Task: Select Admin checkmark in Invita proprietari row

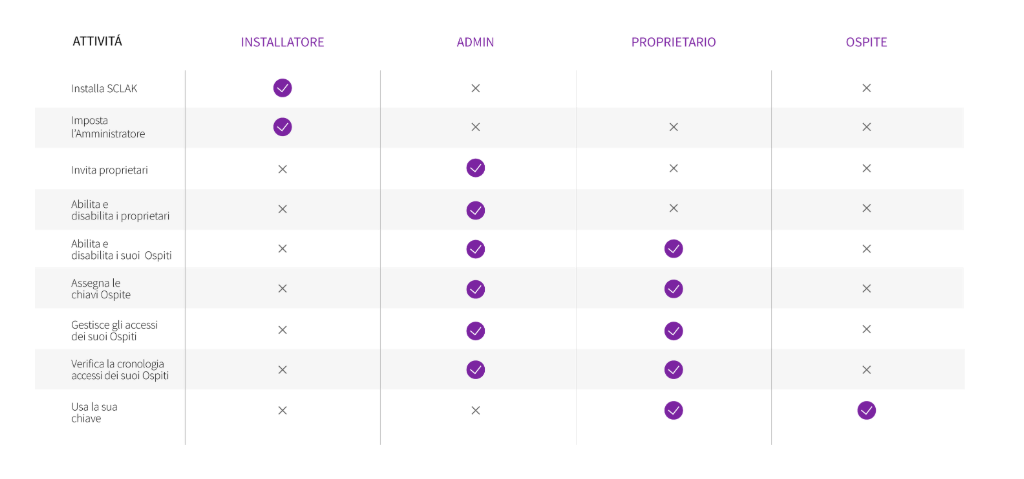Action: [475, 169]
